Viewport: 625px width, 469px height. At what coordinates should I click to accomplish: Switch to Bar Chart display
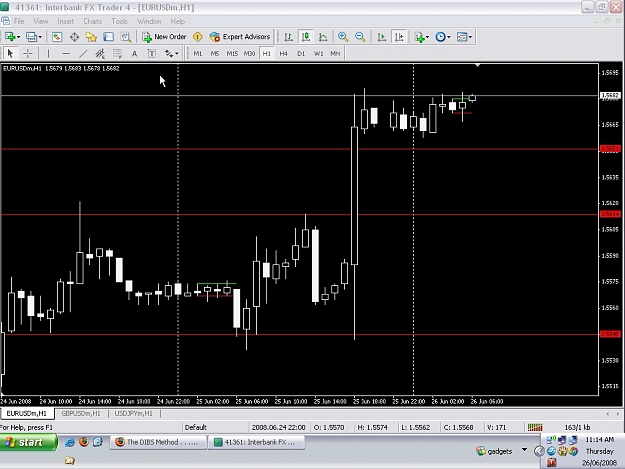[x=288, y=37]
